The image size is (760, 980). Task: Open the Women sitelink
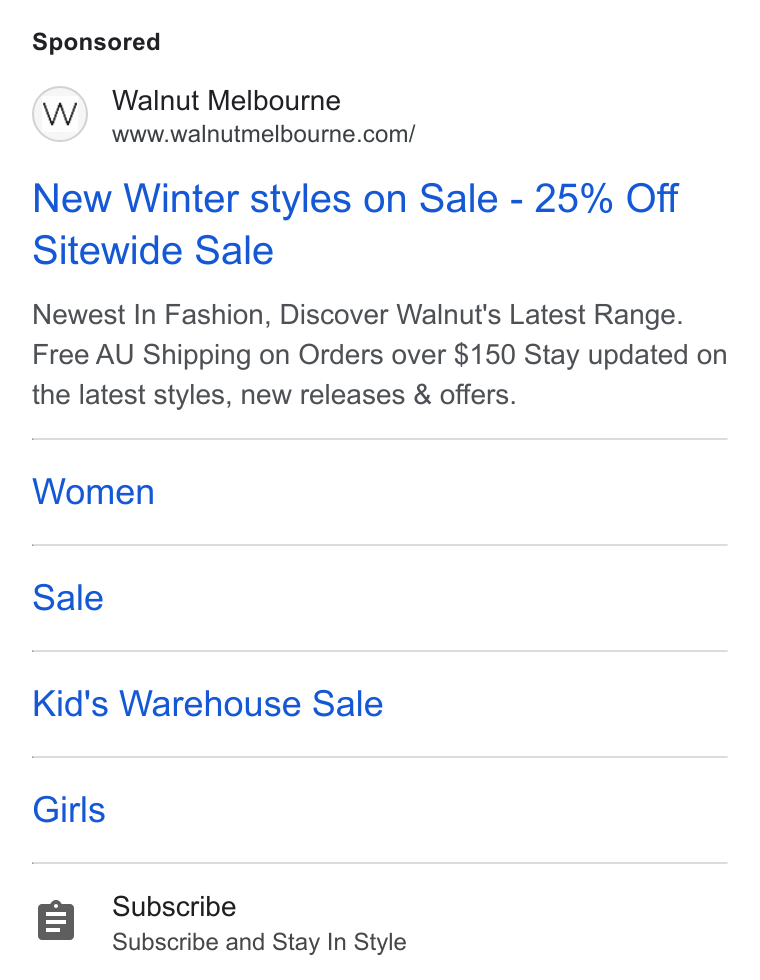pyautogui.click(x=93, y=492)
